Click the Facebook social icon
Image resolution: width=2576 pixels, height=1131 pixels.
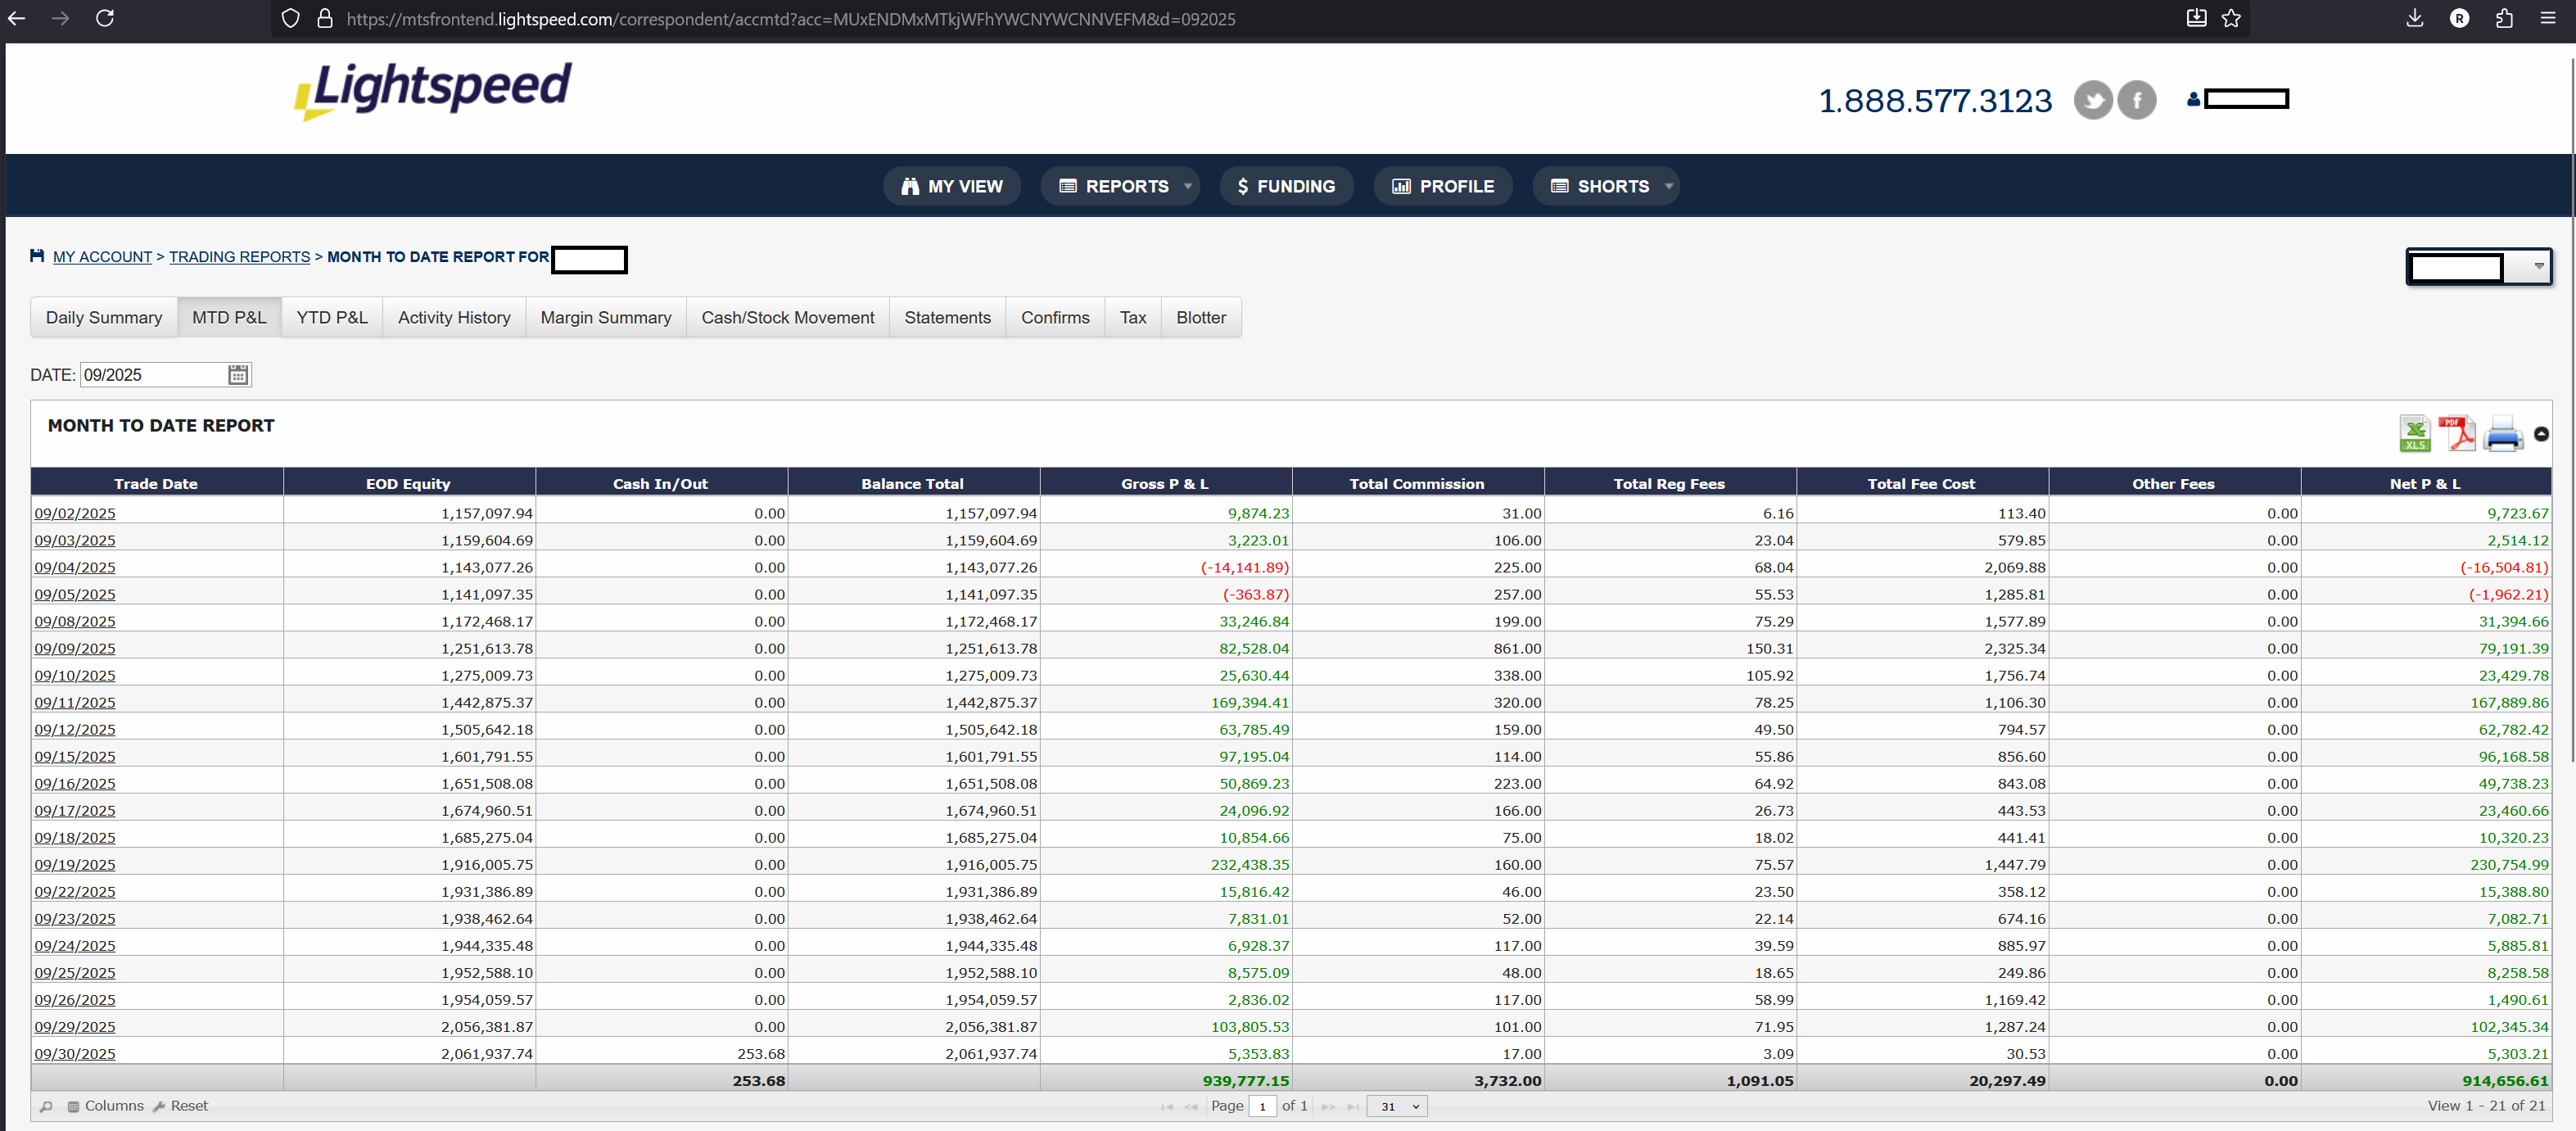point(2137,100)
